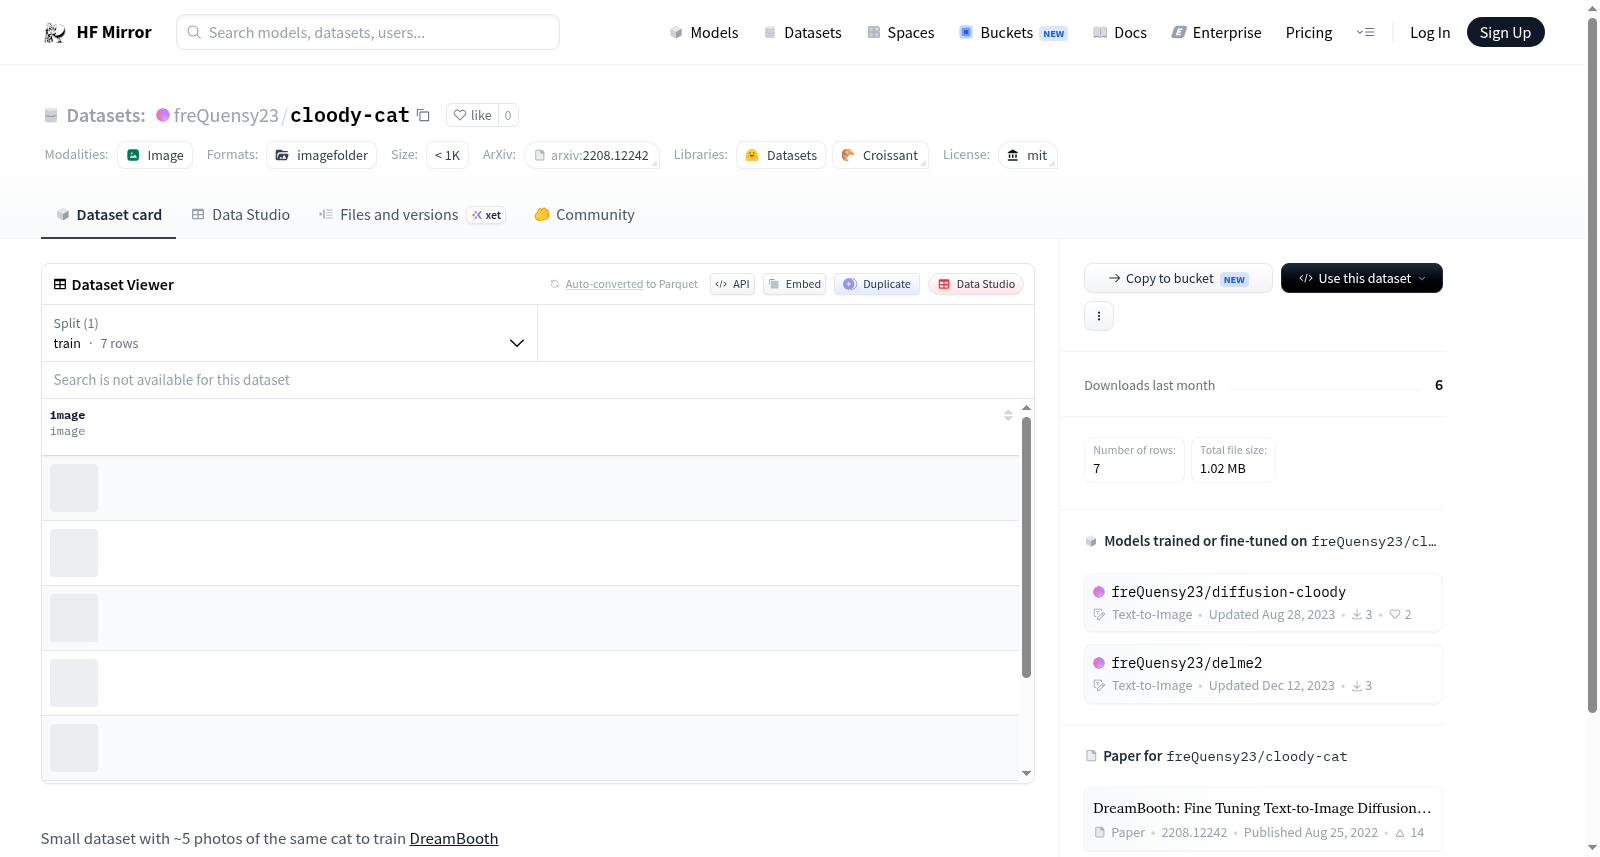Click the Sign Up button

click(x=1505, y=33)
